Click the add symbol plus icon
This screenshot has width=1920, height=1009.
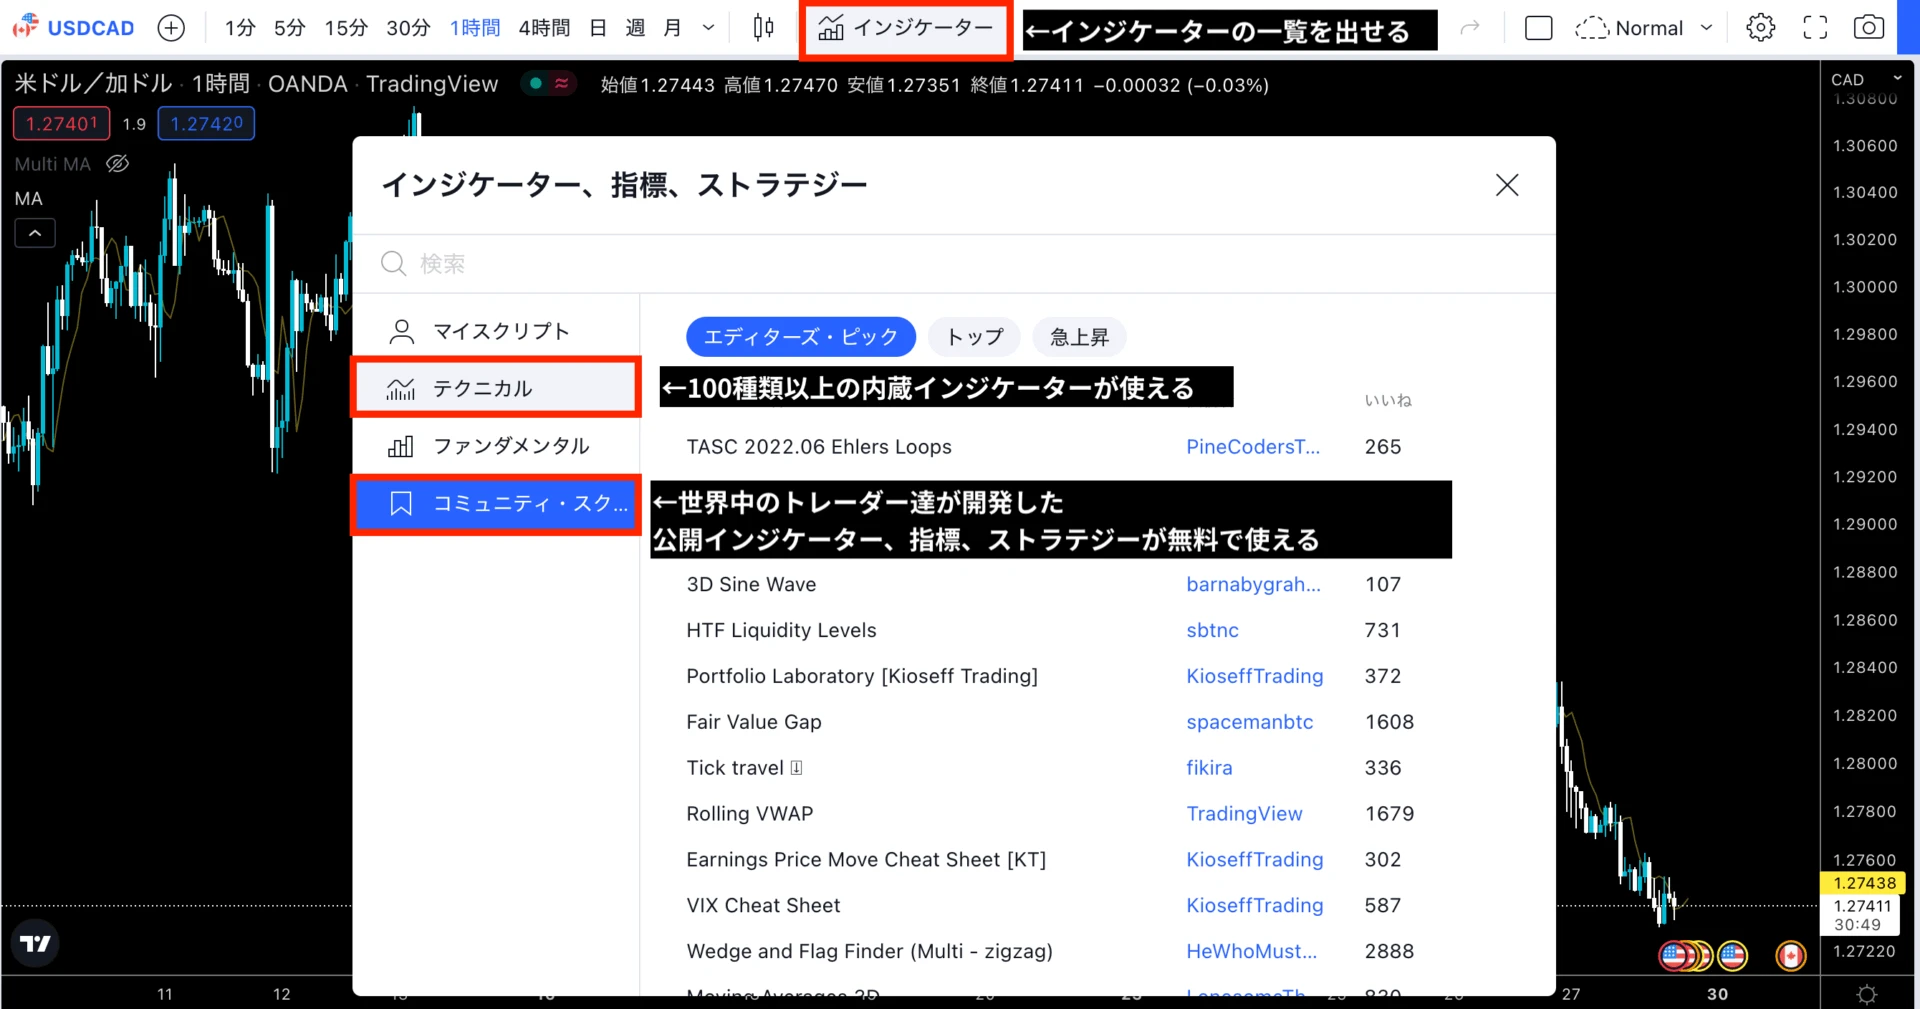pos(171,28)
